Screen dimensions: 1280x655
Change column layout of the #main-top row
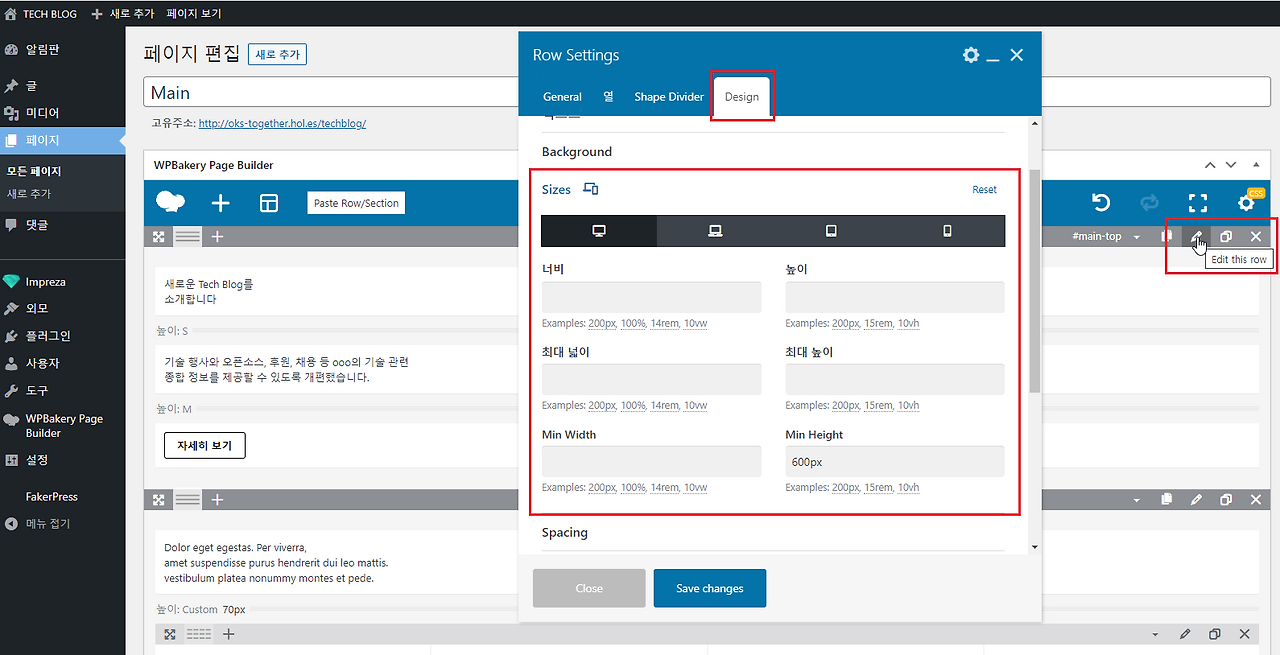click(188, 237)
